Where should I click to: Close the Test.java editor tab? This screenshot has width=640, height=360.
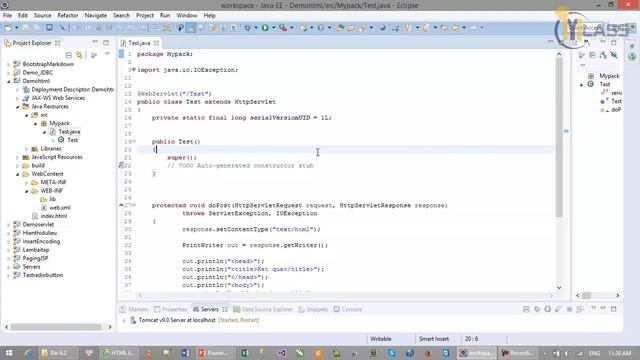[156, 43]
